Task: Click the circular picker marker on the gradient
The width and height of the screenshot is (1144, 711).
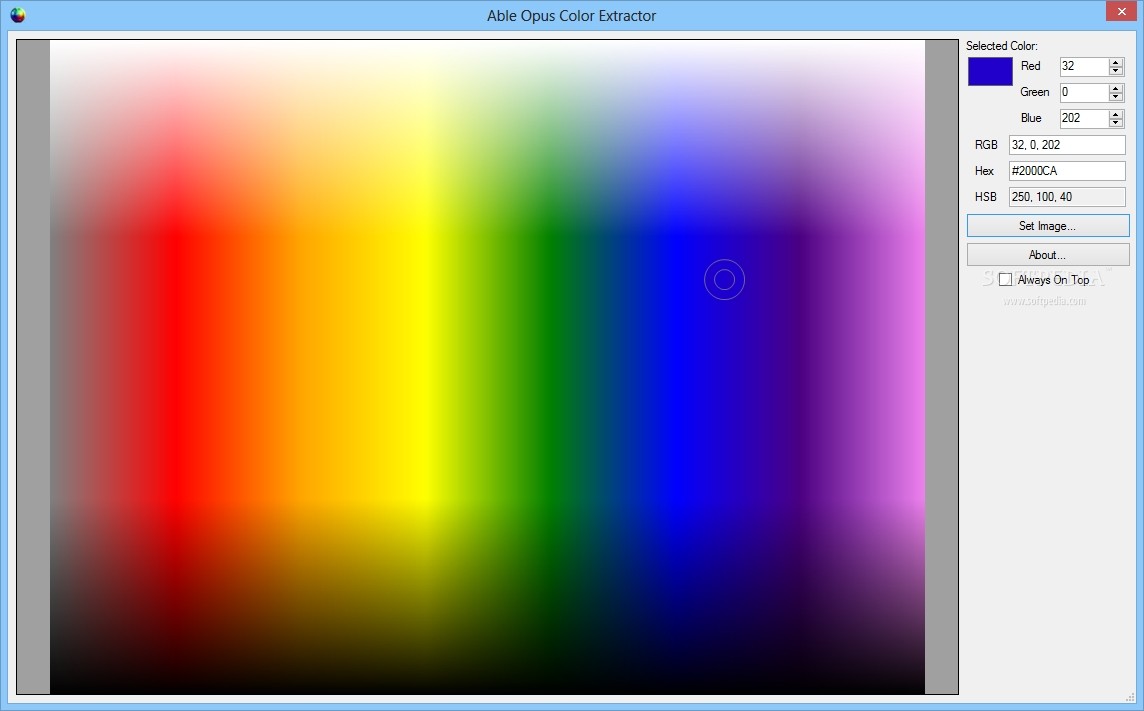Action: coord(724,280)
